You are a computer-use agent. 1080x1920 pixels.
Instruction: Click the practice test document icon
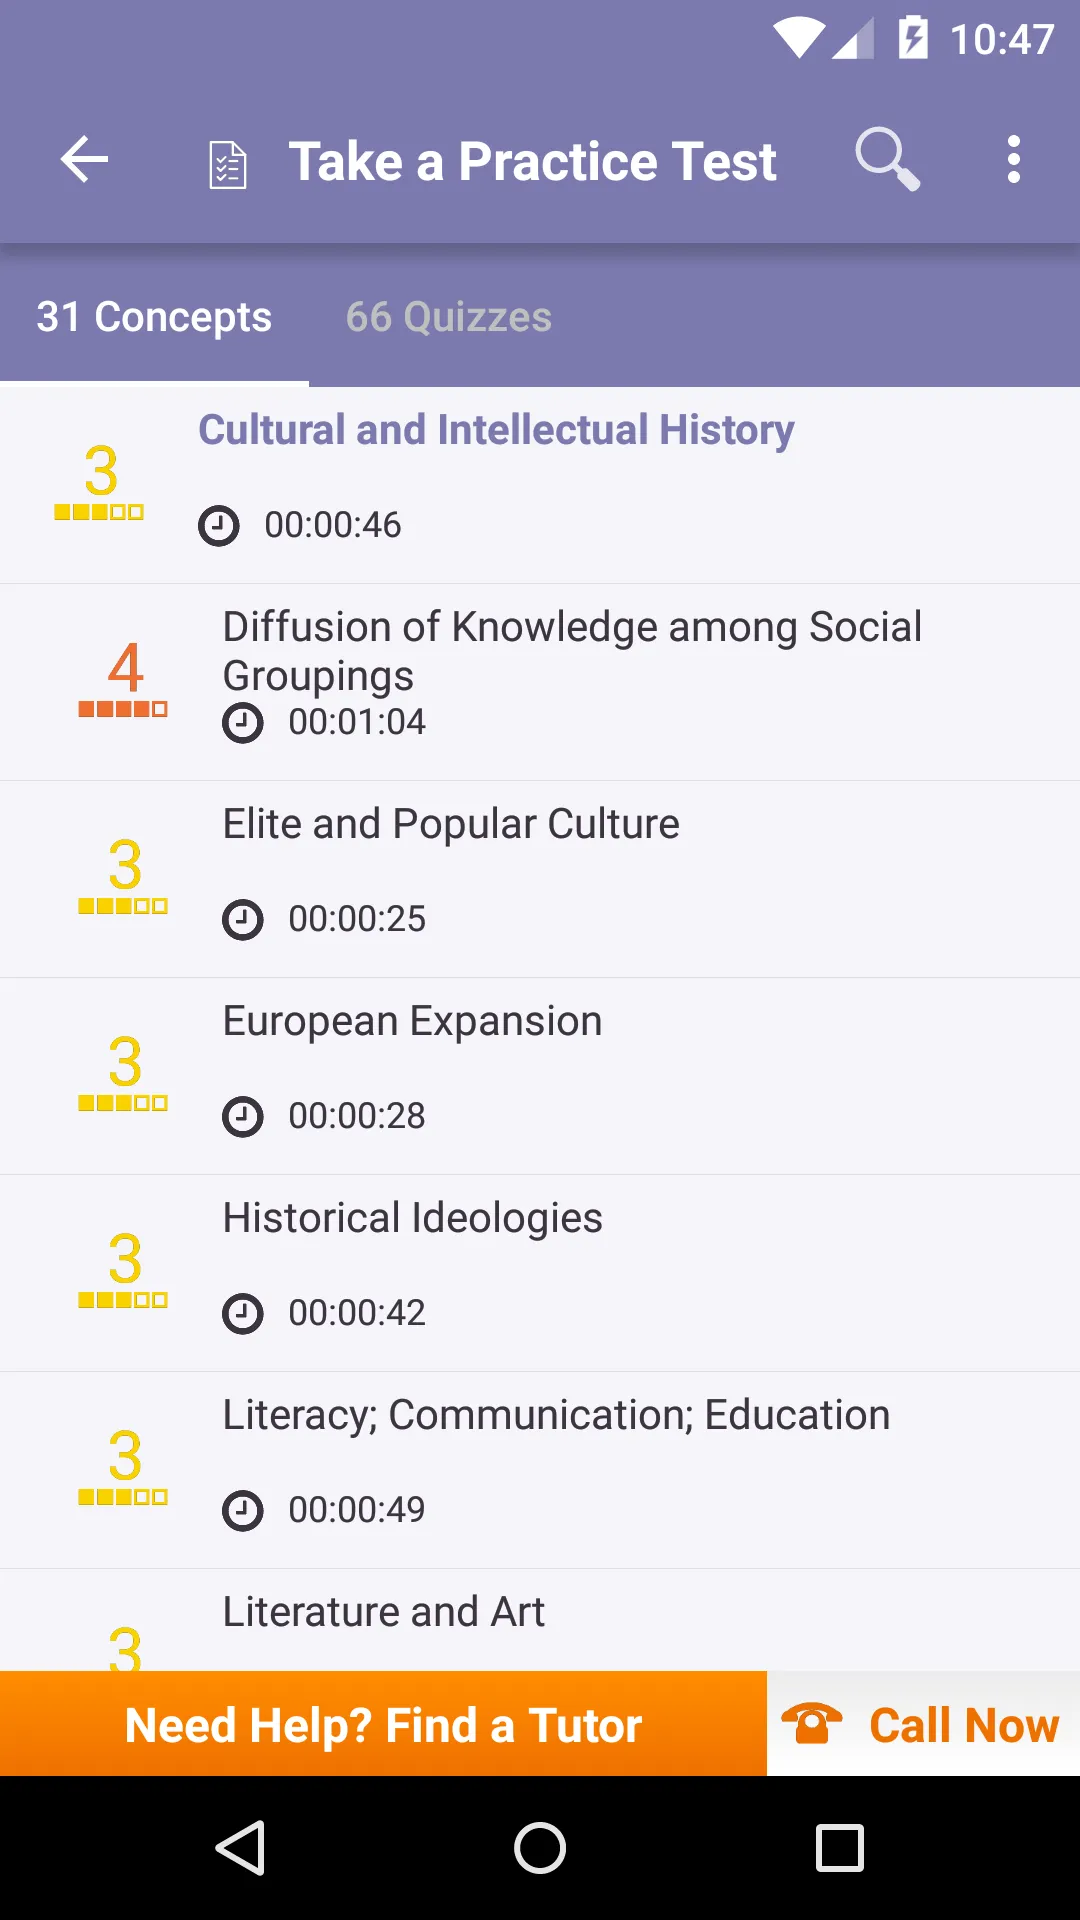[228, 165]
